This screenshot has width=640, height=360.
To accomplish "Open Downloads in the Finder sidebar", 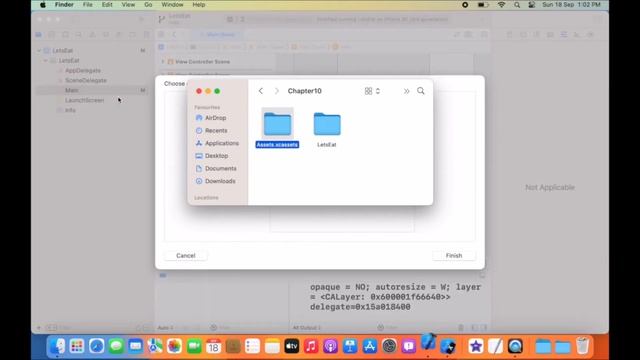I will [216, 181].
